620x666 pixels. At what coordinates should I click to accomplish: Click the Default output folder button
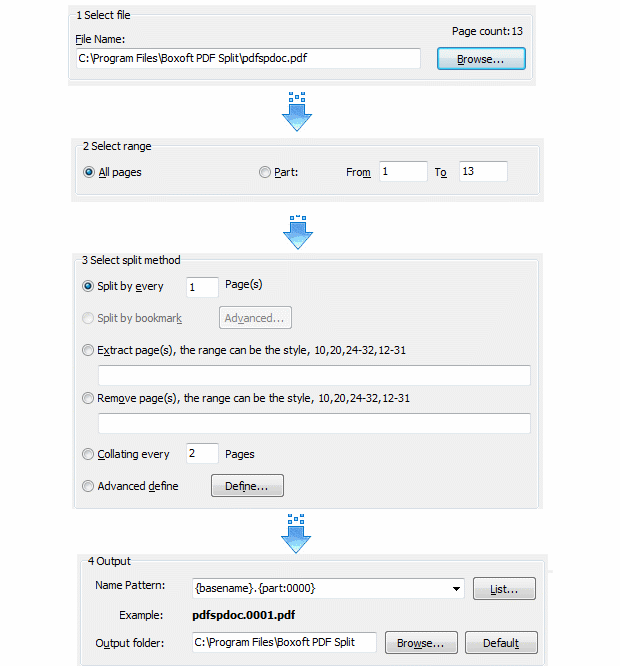click(501, 643)
